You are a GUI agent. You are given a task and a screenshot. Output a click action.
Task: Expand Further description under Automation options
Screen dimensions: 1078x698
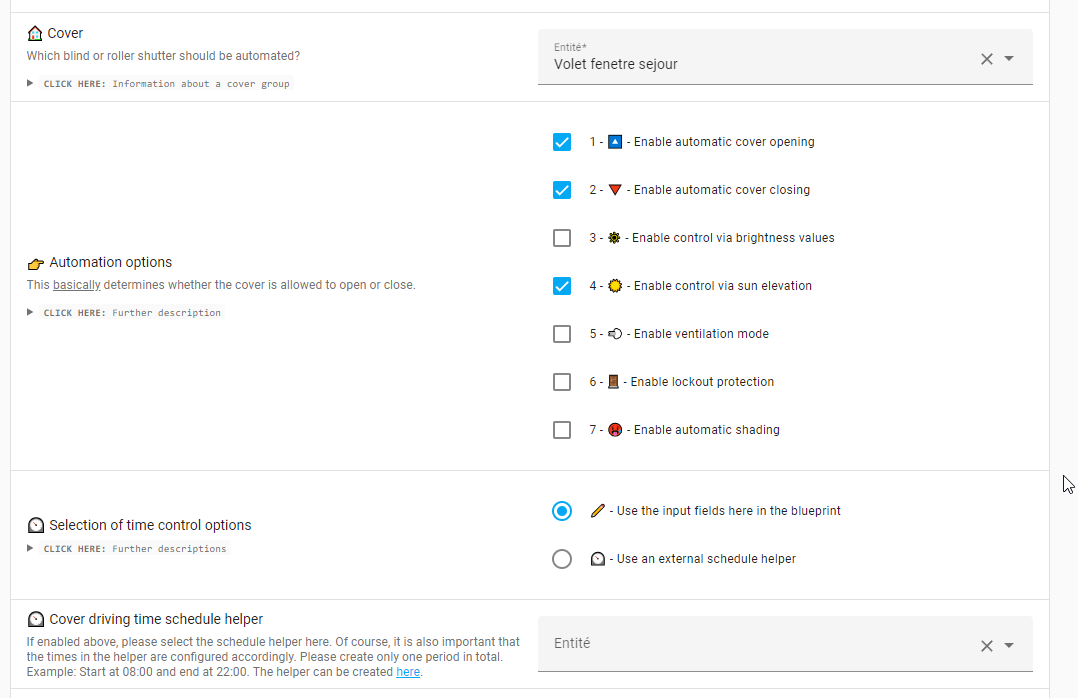[x=125, y=313]
